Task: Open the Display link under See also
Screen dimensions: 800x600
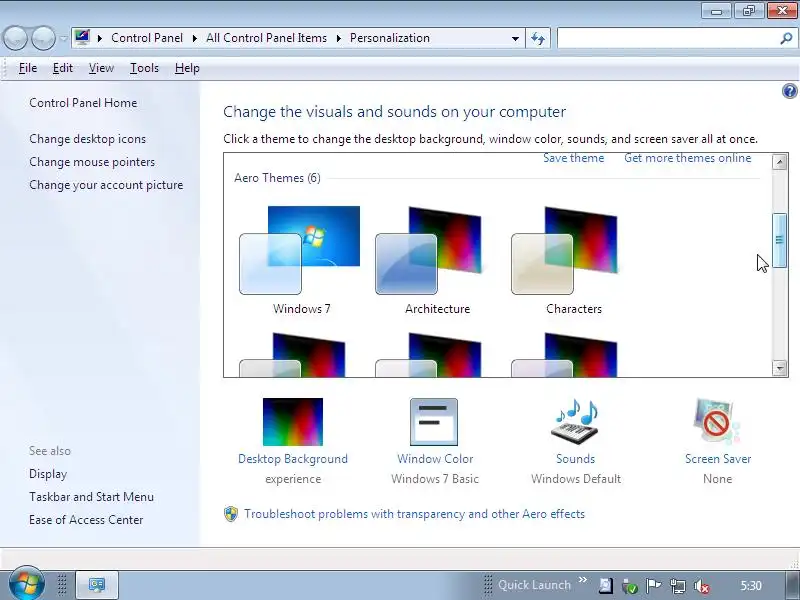Action: coord(48,474)
